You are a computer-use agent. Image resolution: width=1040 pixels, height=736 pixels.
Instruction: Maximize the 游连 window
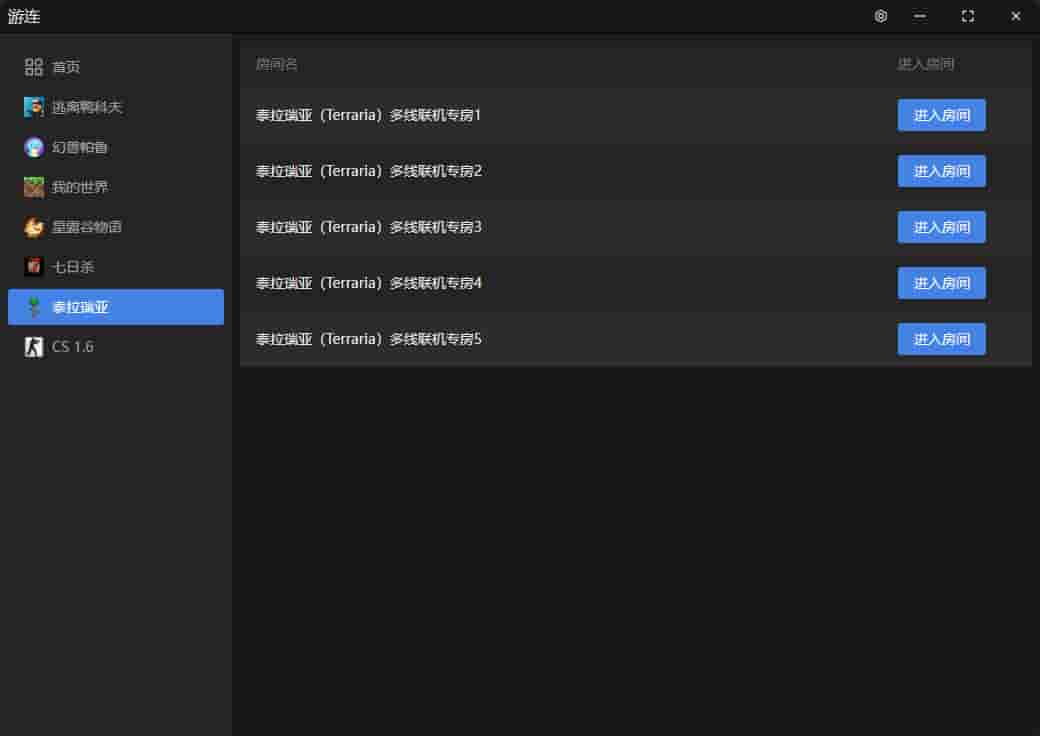[x=968, y=16]
